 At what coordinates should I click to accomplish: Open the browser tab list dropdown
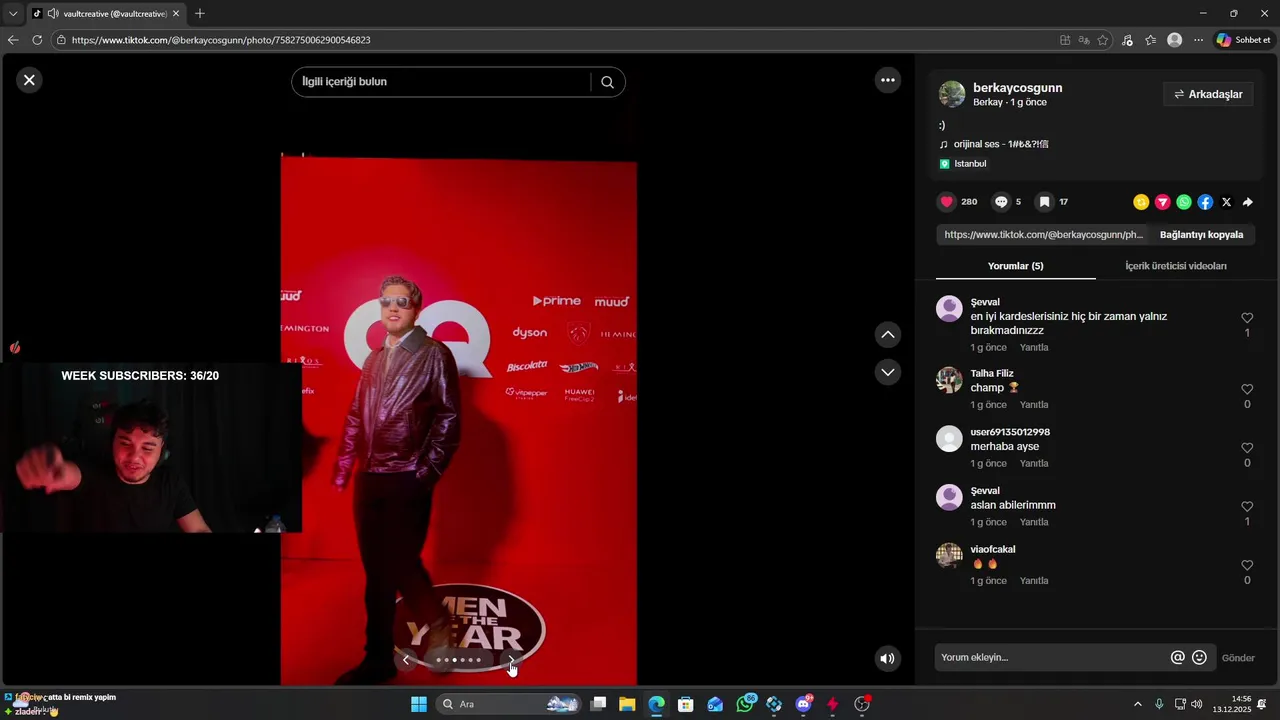click(x=13, y=14)
